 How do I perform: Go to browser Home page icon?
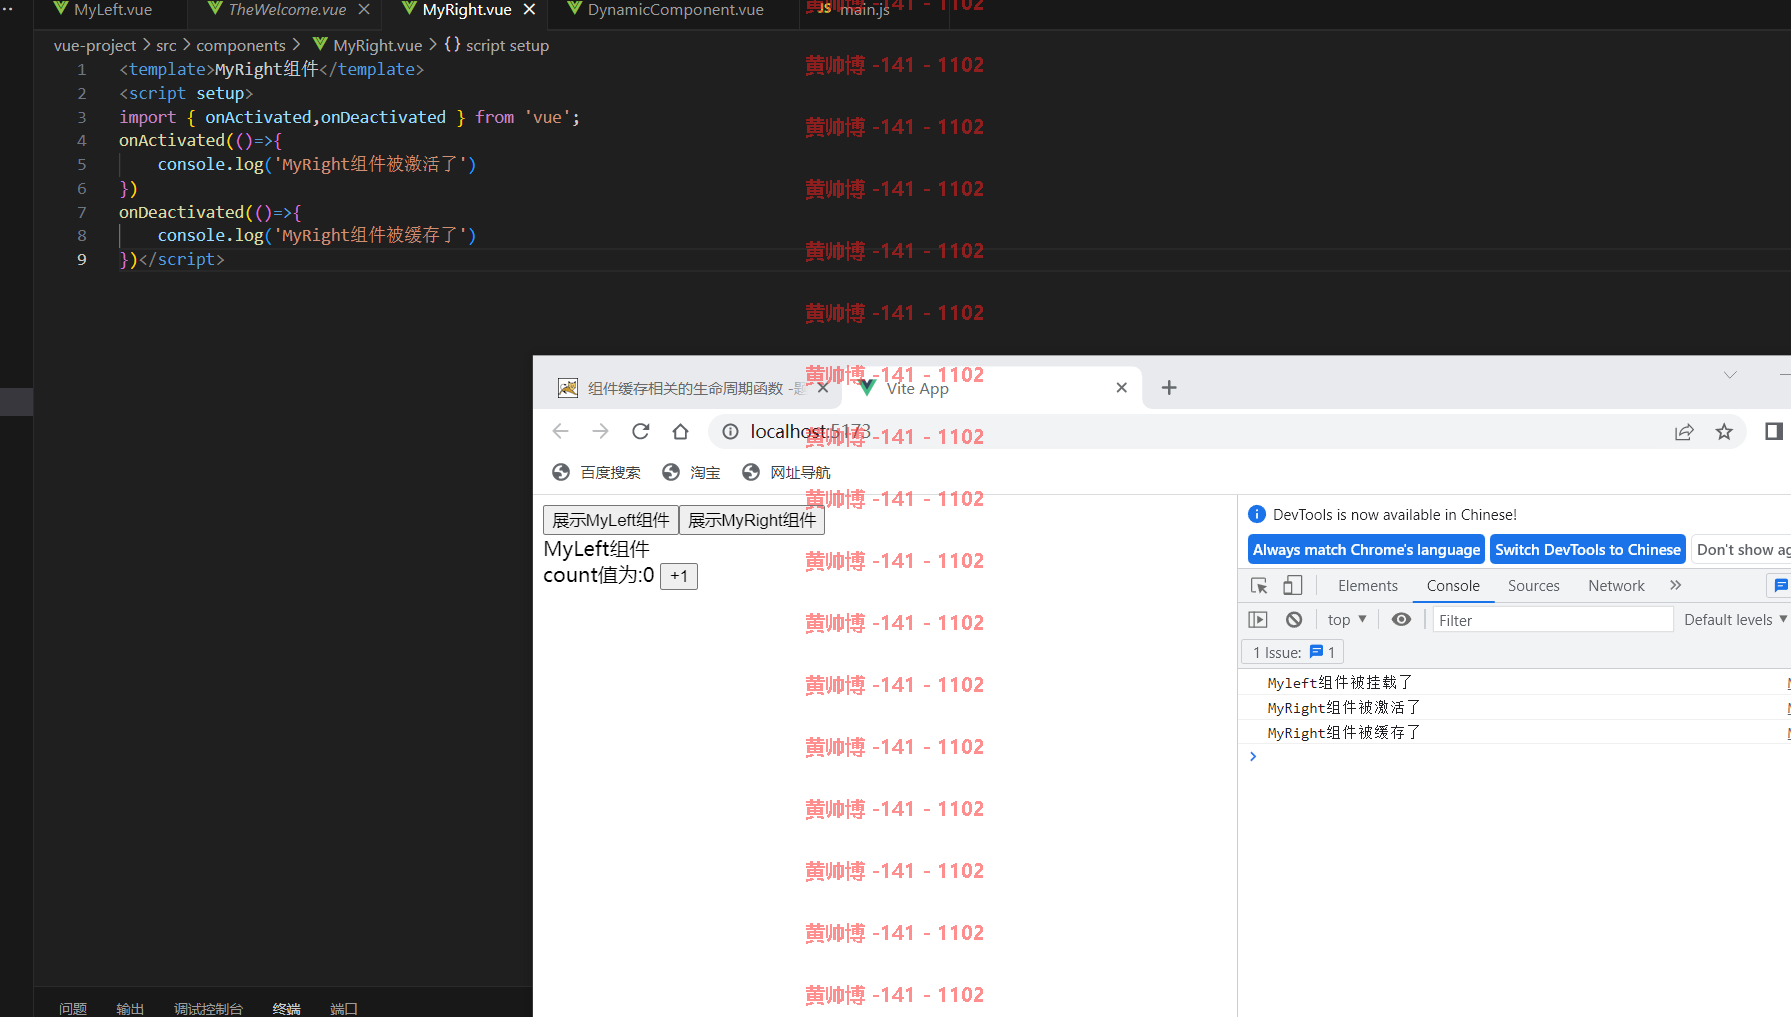point(681,431)
